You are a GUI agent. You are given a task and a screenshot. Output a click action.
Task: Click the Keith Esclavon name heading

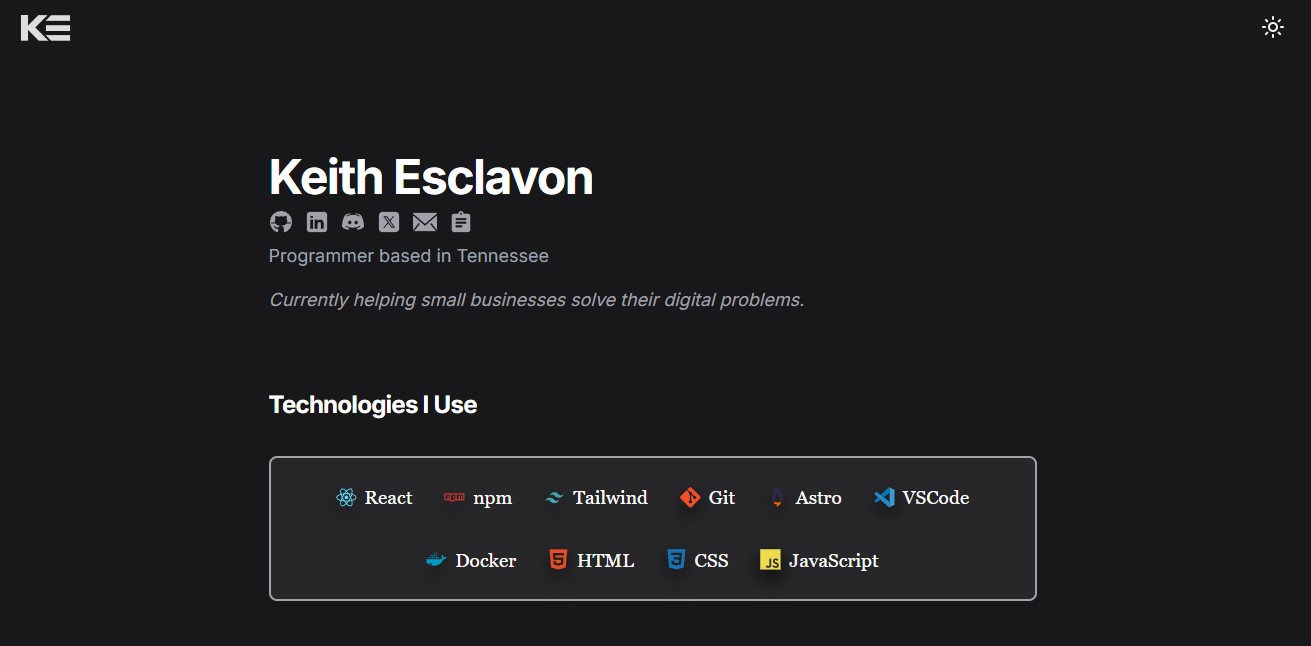pos(431,177)
